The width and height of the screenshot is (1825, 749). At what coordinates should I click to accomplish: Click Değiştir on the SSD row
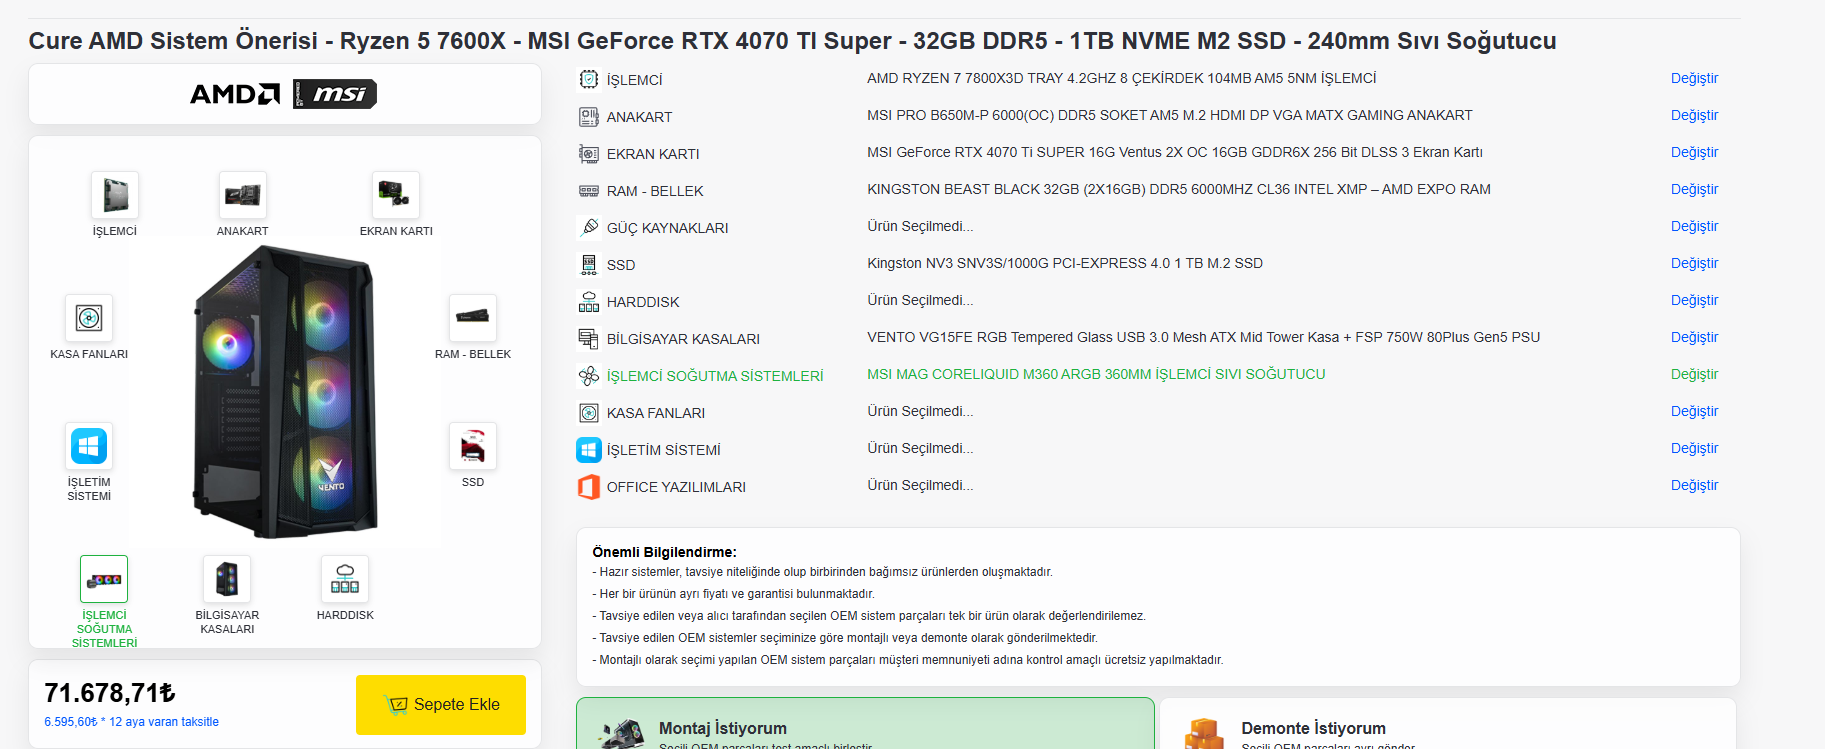(1694, 263)
